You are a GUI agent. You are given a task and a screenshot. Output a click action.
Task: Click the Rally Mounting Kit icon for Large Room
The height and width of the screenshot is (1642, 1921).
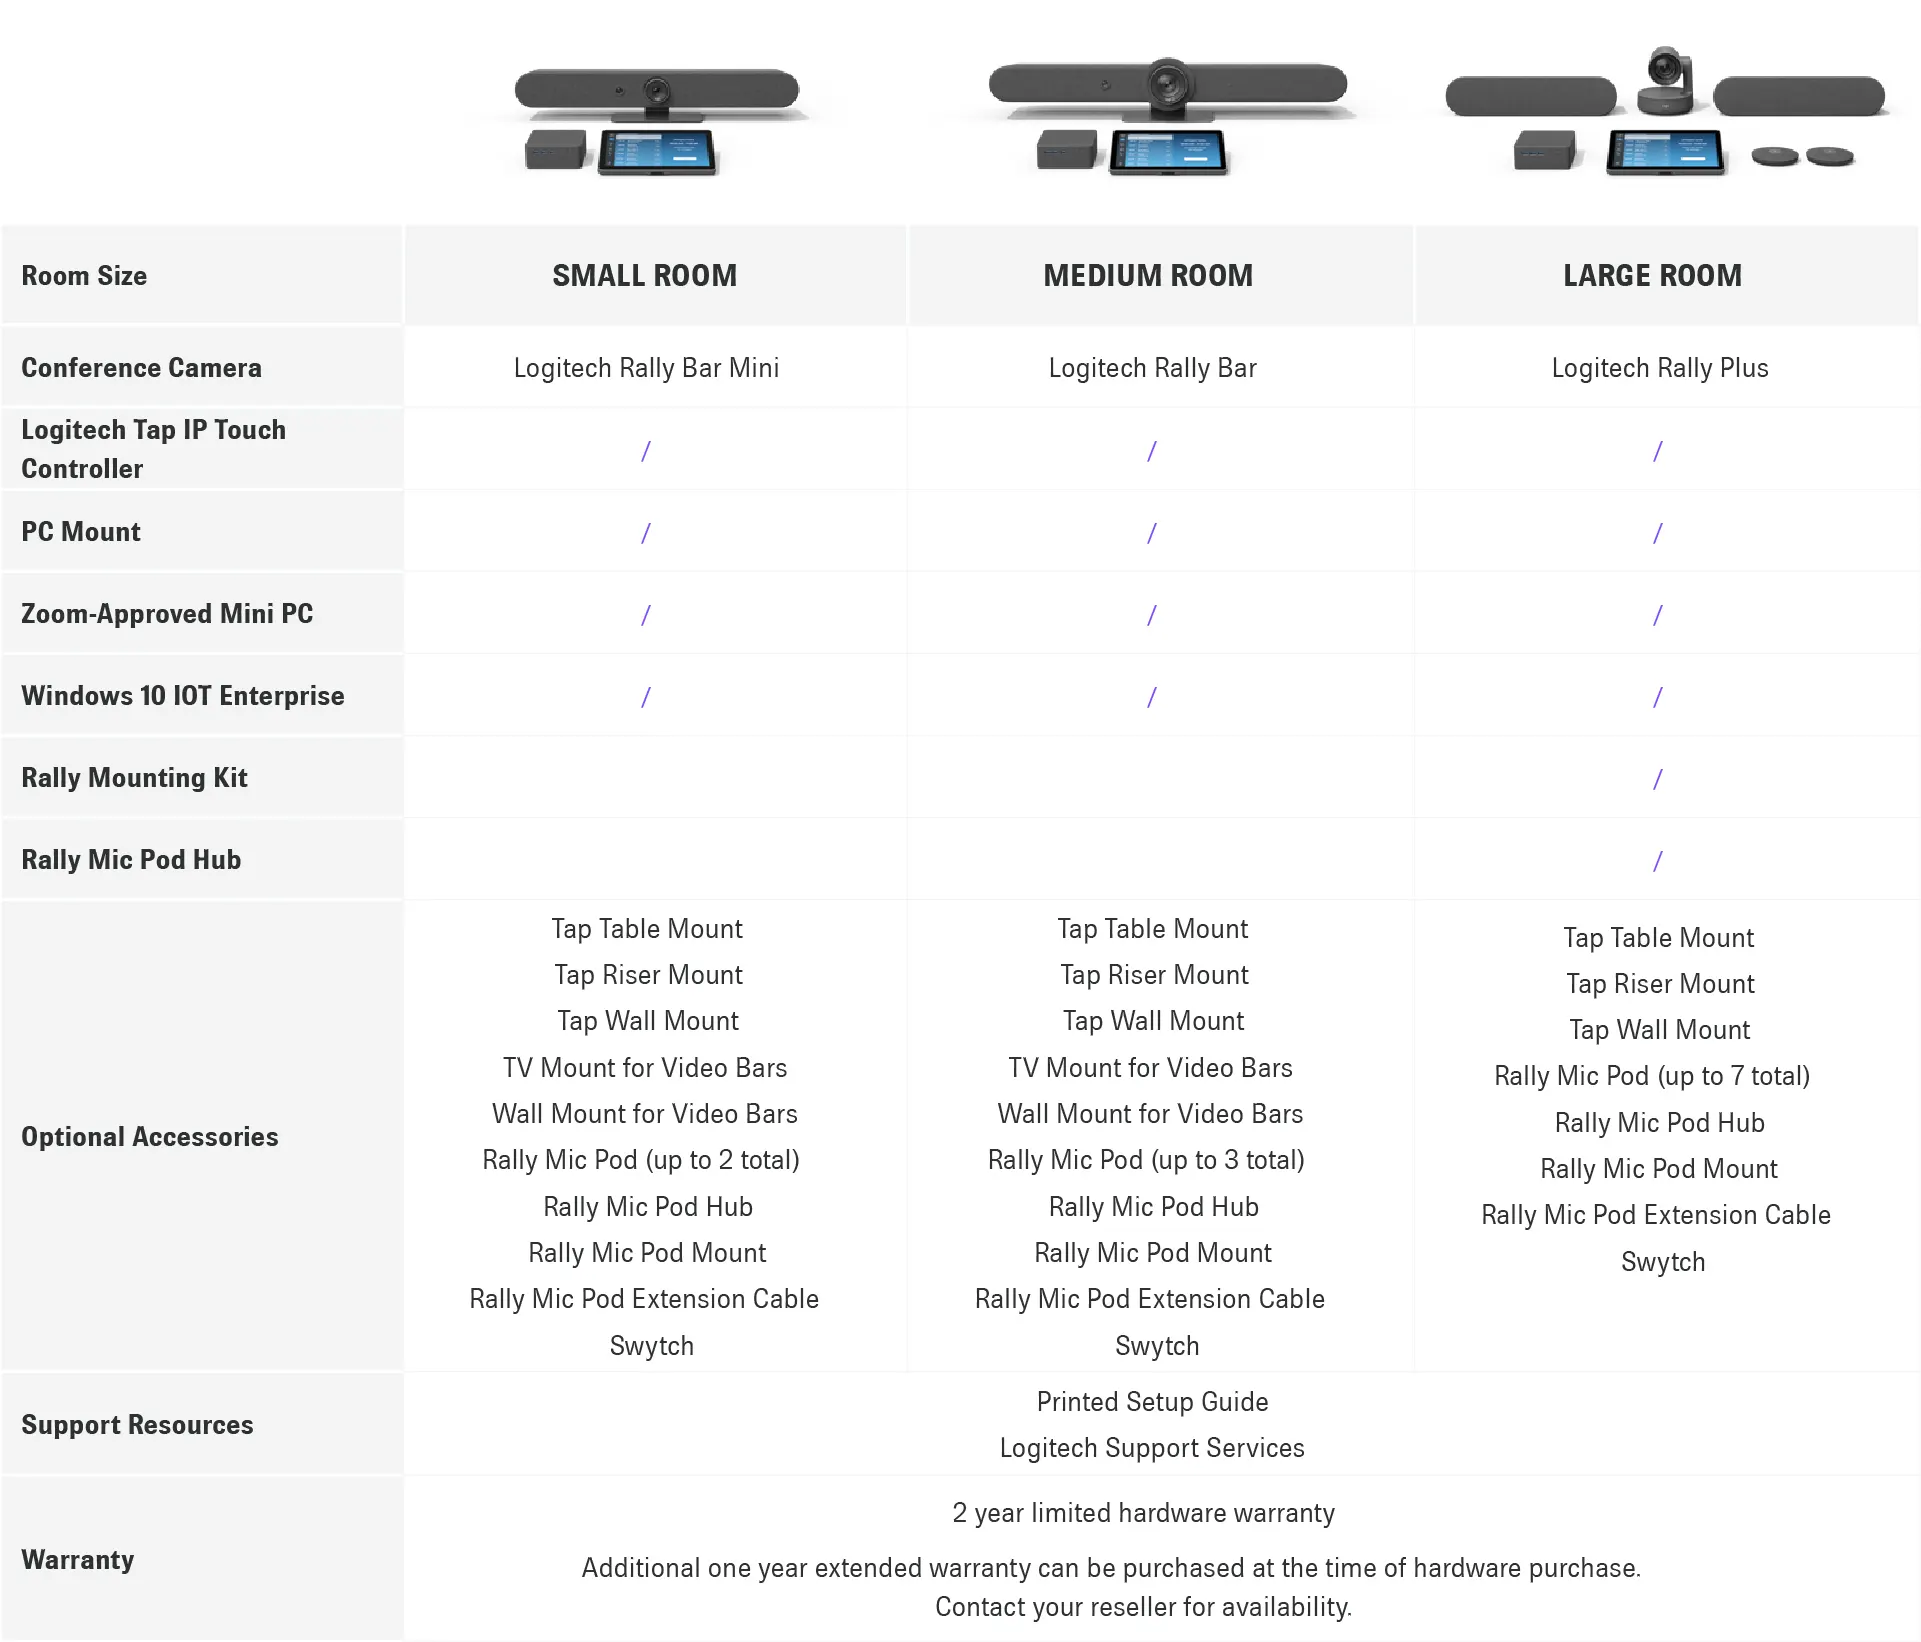(1660, 777)
